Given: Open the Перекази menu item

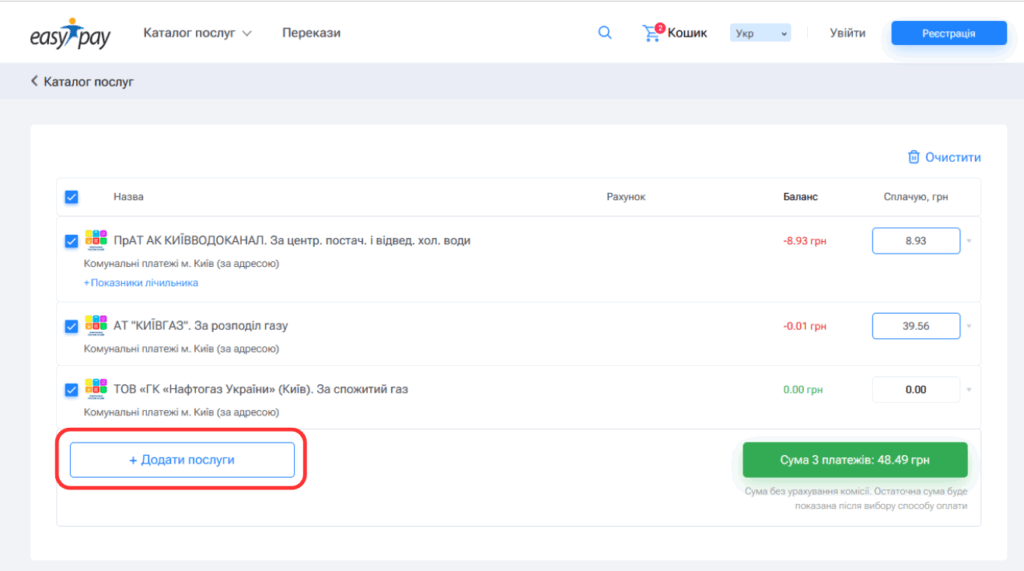Looking at the screenshot, I should click(311, 33).
